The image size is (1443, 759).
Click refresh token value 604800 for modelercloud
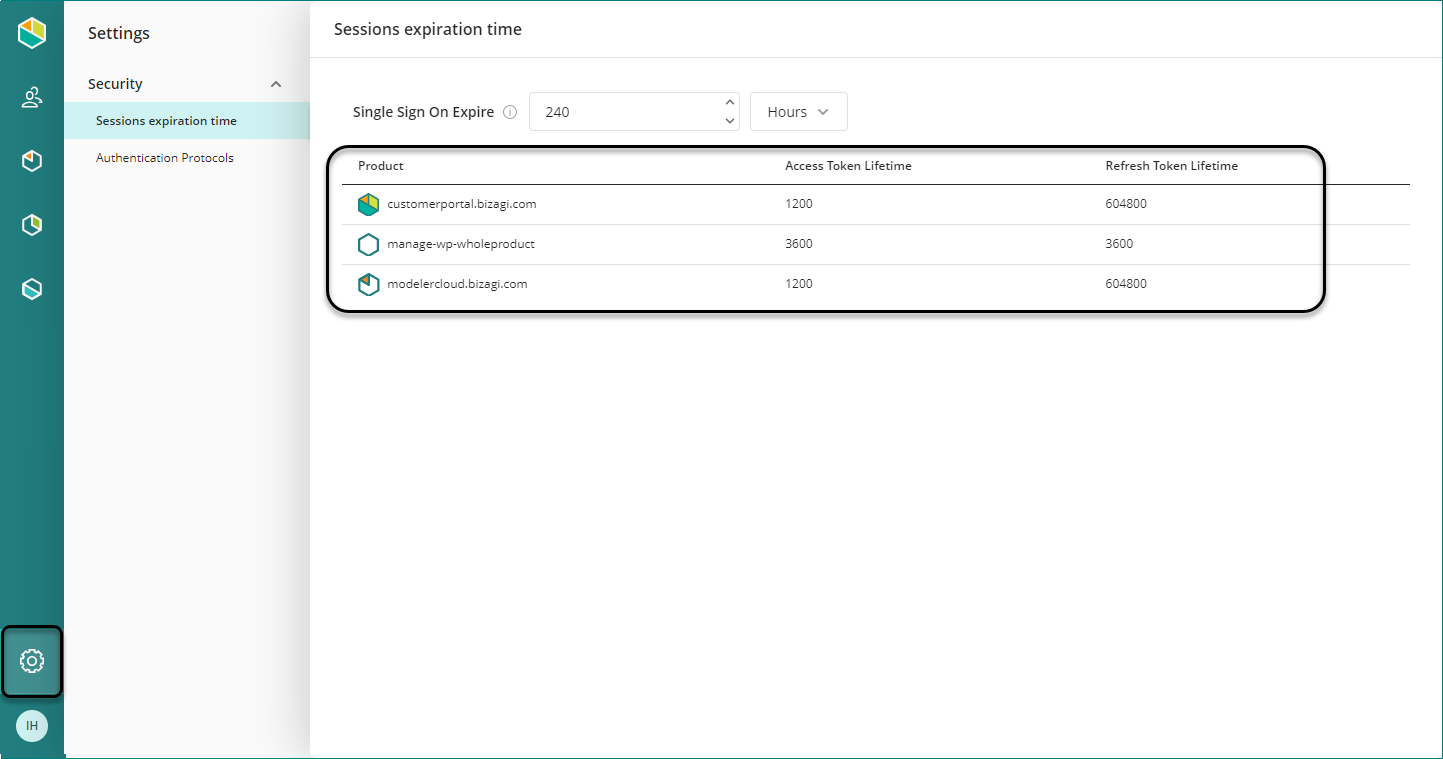point(1126,284)
